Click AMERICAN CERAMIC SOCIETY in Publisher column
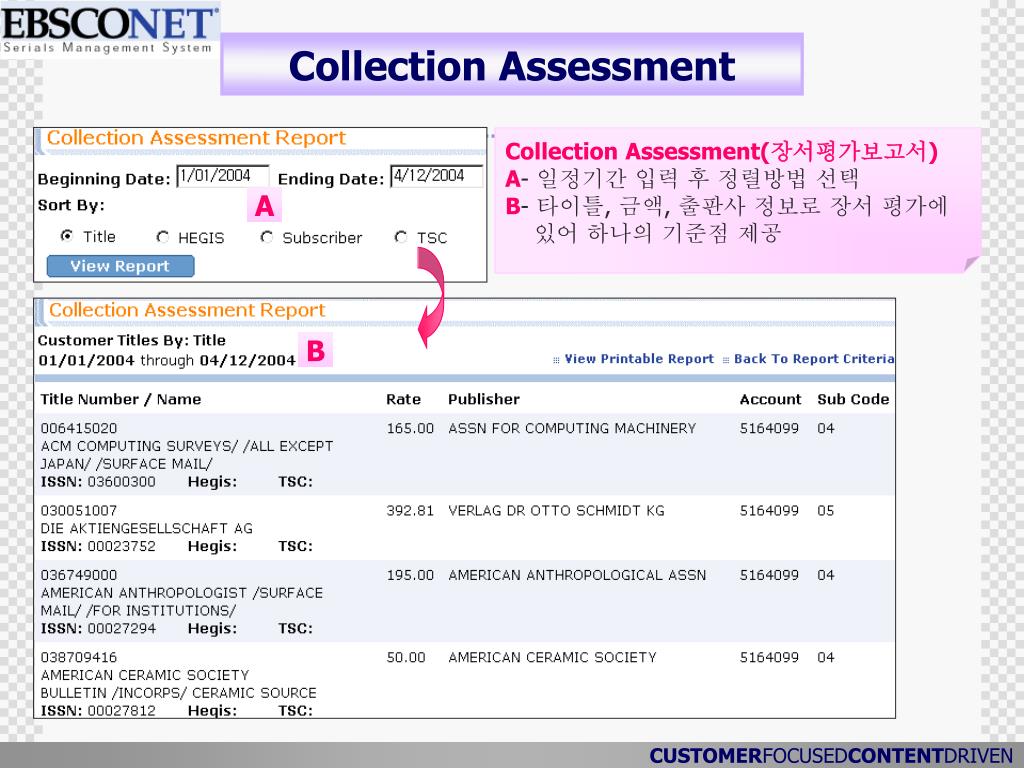This screenshot has height=768, width=1024. 552,658
